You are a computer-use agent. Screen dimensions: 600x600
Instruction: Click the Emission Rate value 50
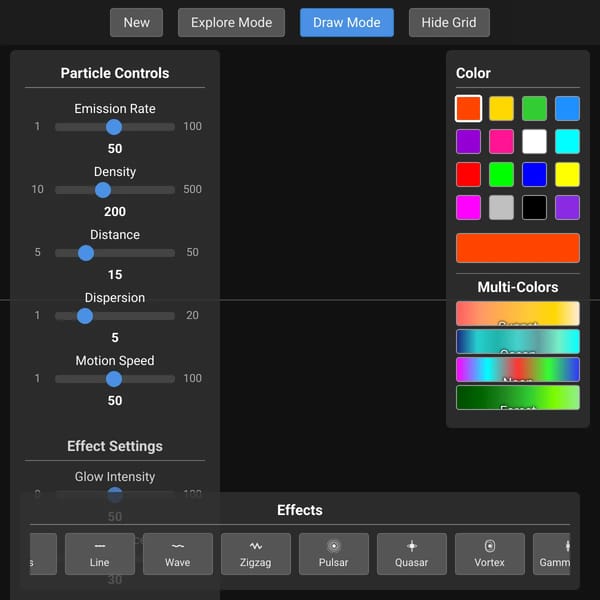click(x=115, y=148)
